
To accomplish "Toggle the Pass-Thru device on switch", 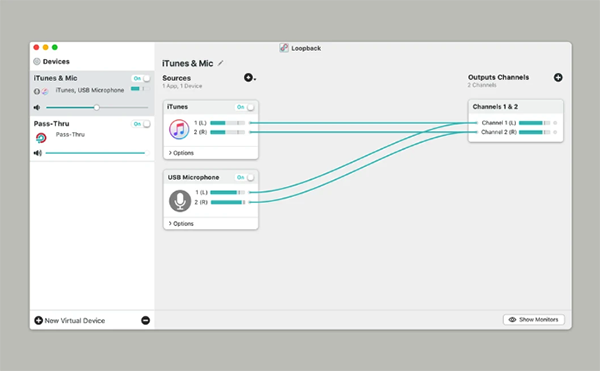I will tap(141, 124).
